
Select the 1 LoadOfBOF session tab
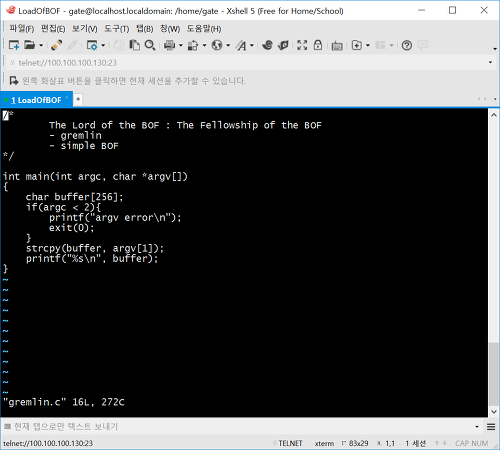[36, 100]
